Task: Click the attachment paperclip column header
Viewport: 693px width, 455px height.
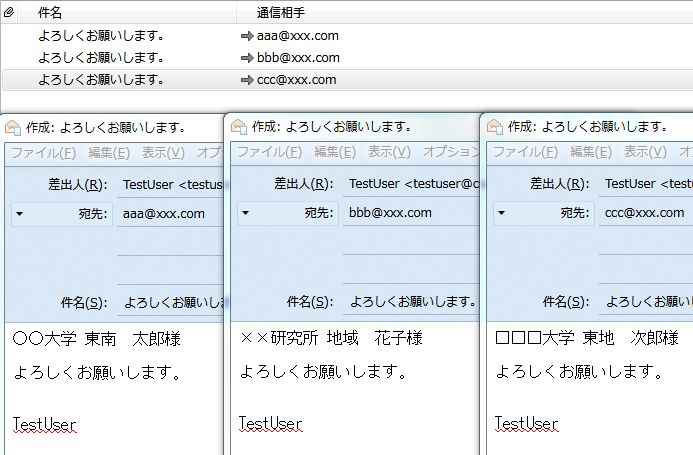Action: [x=9, y=12]
